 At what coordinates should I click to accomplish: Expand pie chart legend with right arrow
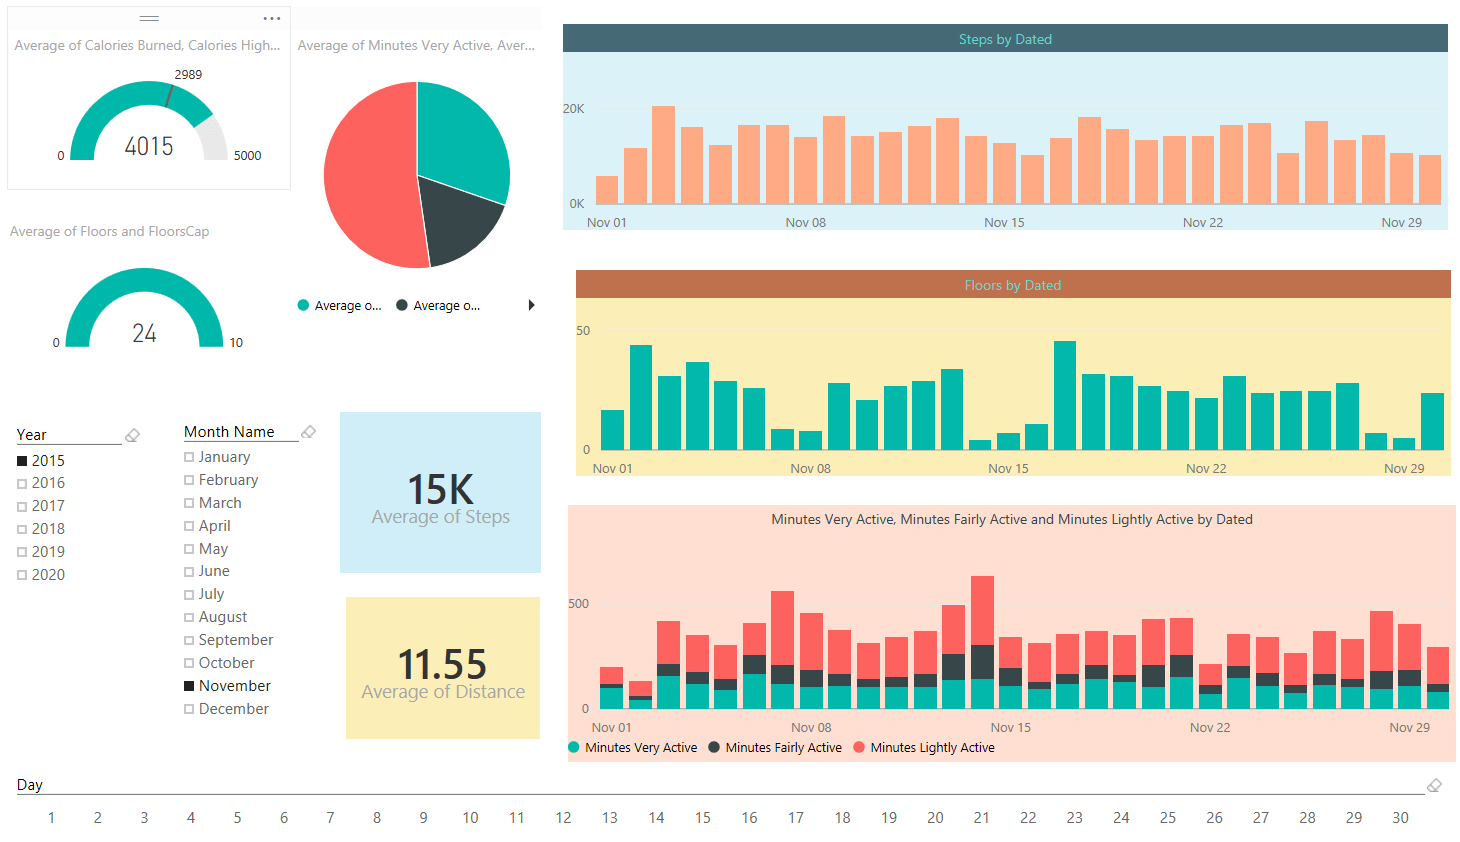tap(531, 305)
